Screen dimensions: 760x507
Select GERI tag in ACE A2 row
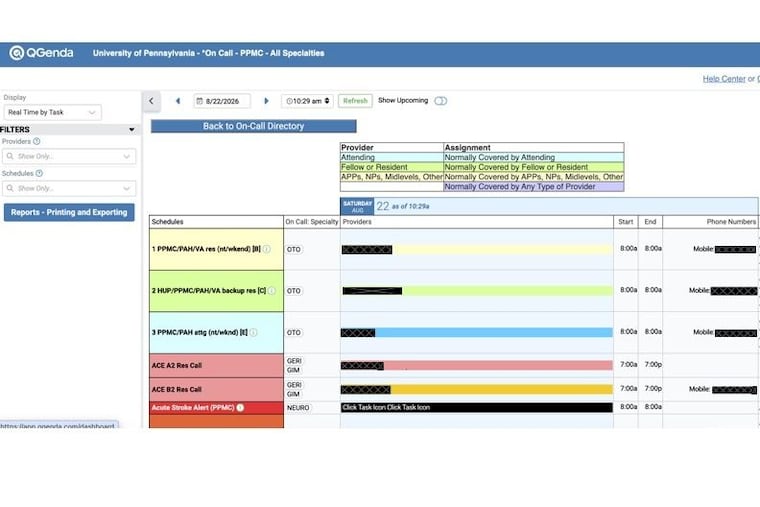tap(294, 361)
